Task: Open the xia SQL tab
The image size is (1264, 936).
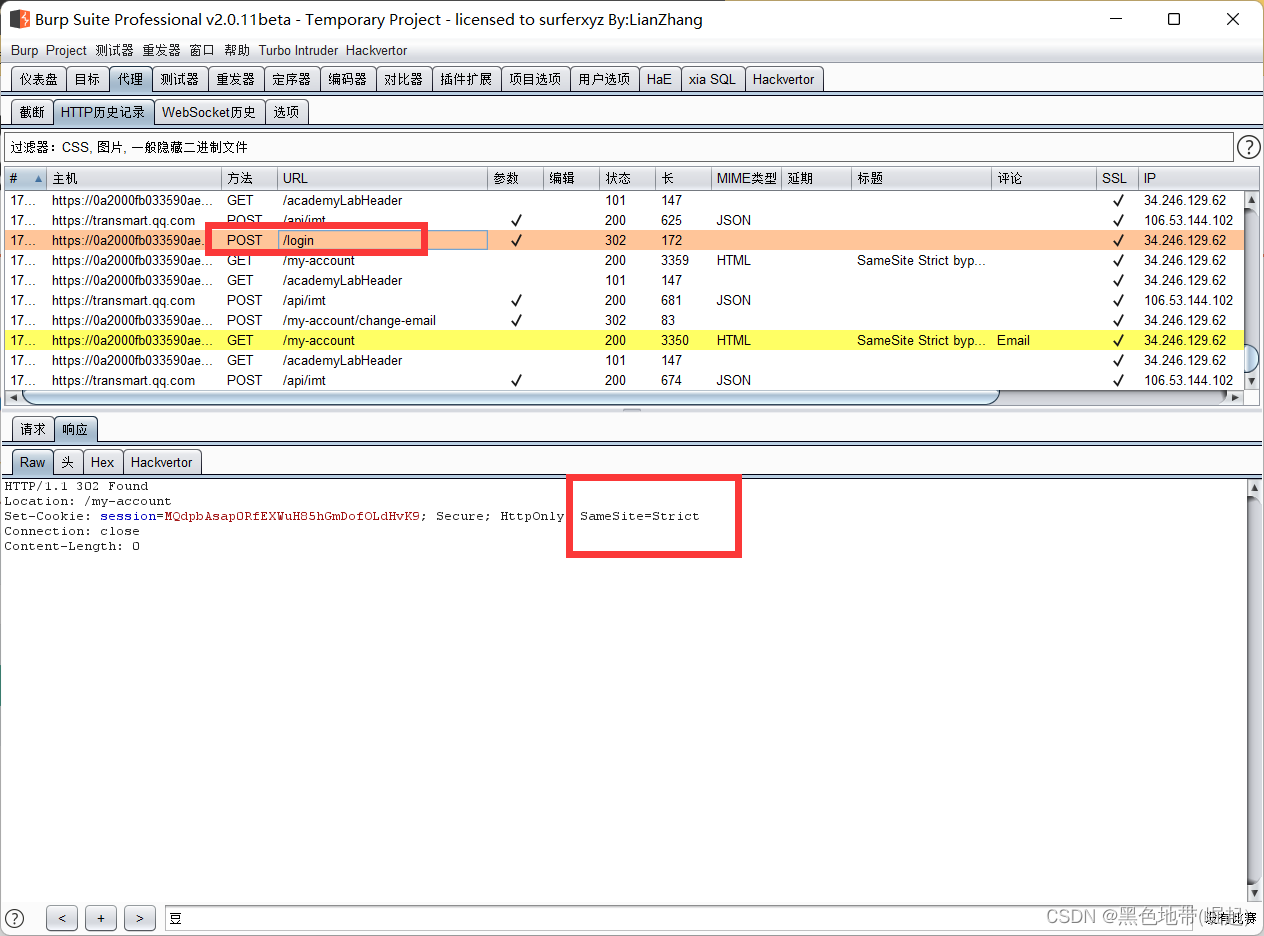Action: click(712, 79)
